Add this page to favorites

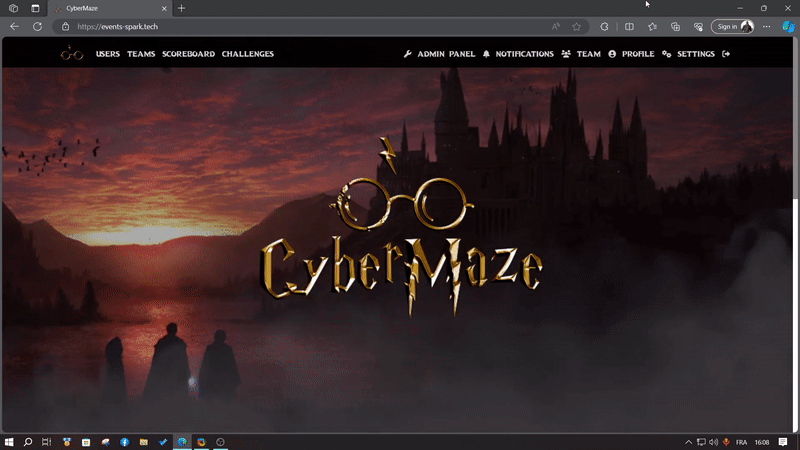tap(577, 27)
